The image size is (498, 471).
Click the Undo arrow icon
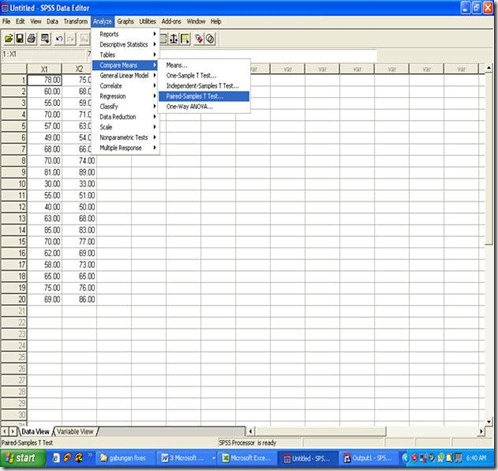59,39
